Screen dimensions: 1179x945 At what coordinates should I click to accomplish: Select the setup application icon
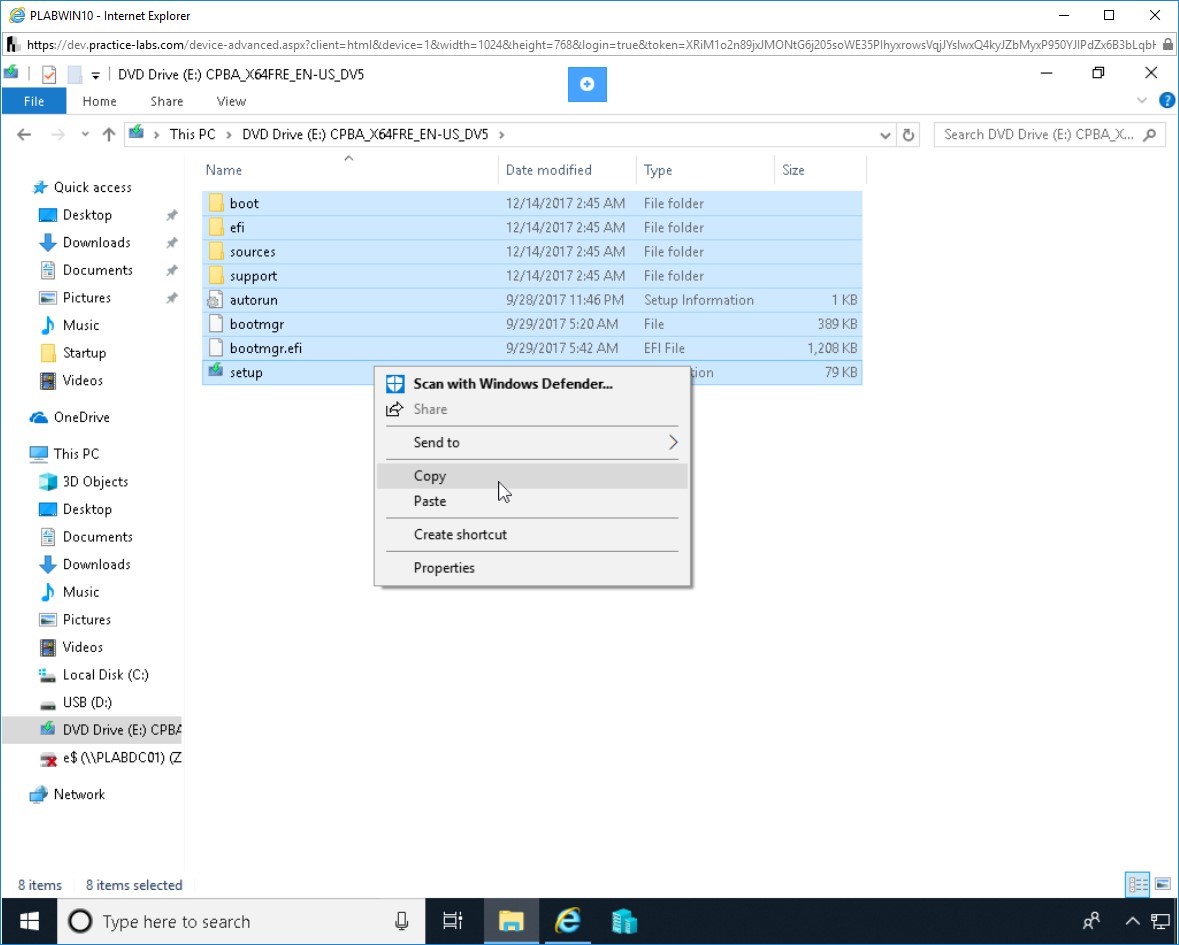(216, 371)
